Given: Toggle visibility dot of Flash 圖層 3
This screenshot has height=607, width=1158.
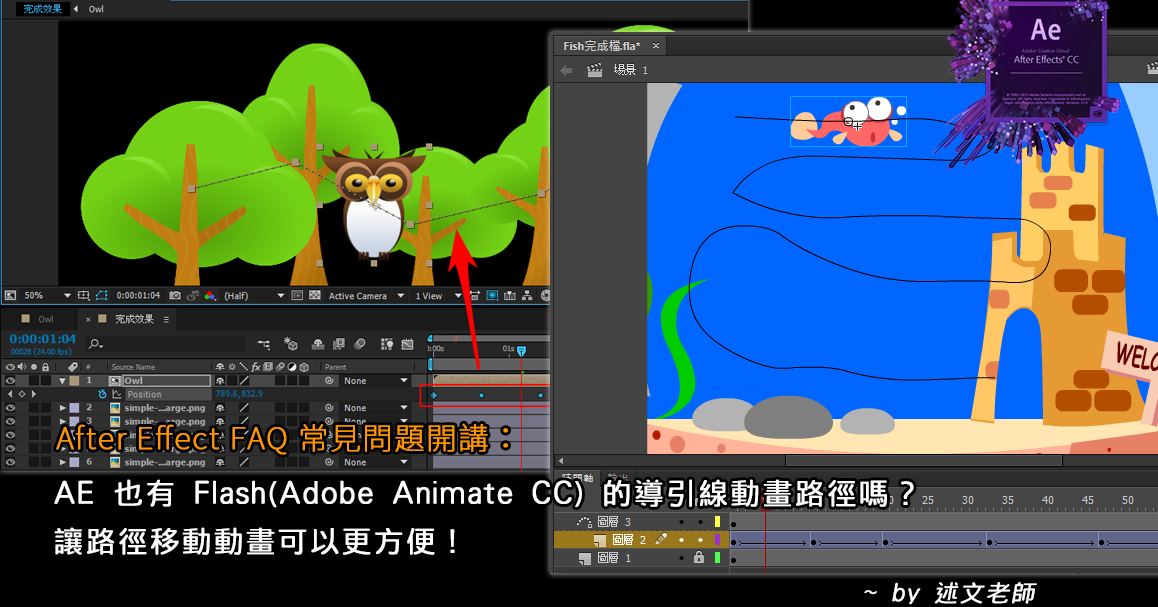Looking at the screenshot, I should (x=682, y=522).
